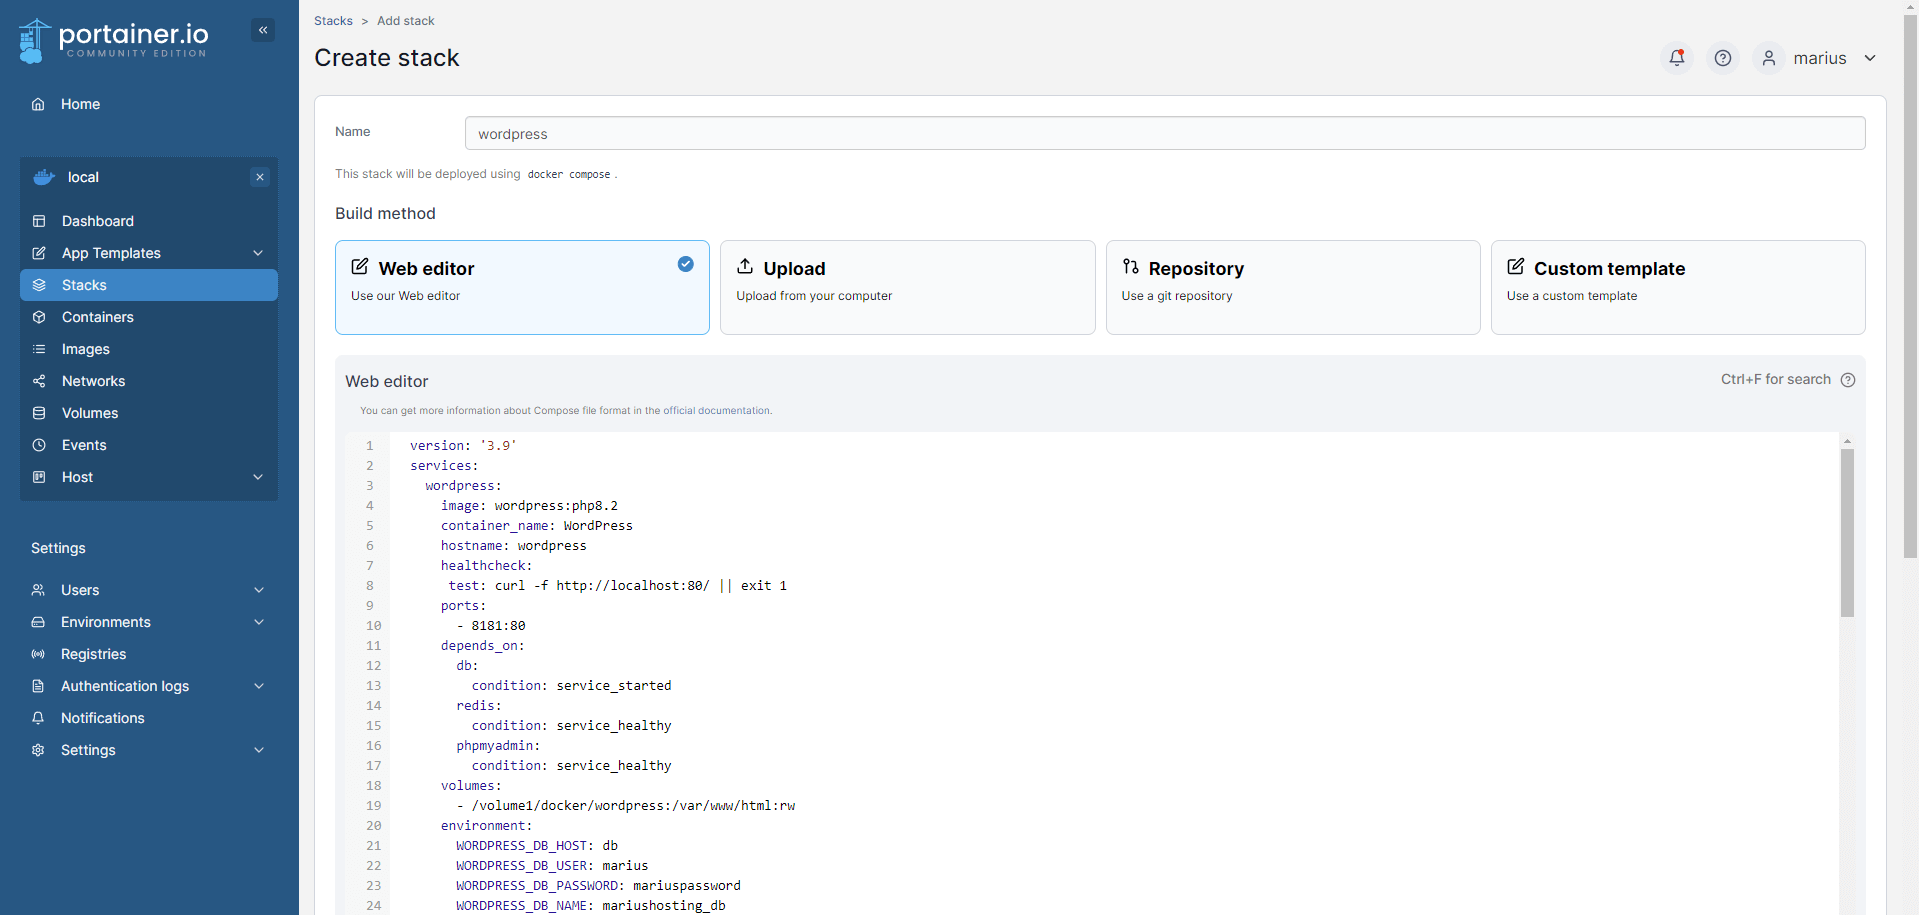The height and width of the screenshot is (915, 1919).
Task: Click the 'hostname: wordpress' line
Action: [514, 546]
